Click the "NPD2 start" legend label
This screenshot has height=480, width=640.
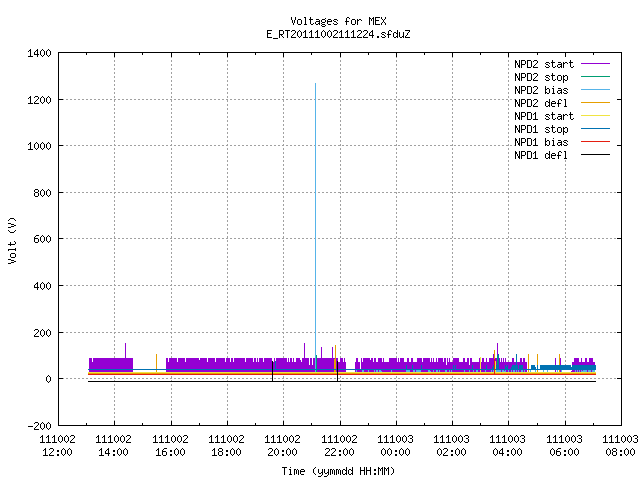pos(544,64)
